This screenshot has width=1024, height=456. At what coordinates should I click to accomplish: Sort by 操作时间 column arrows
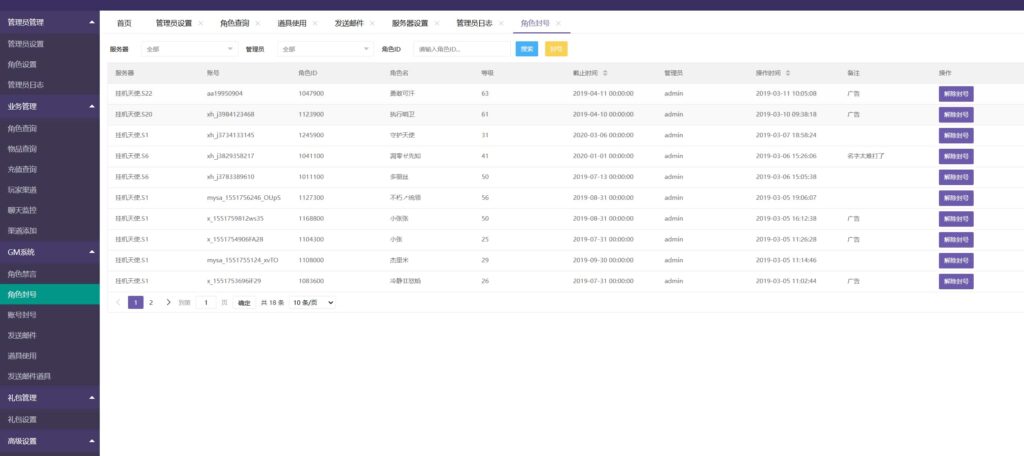pyautogui.click(x=788, y=73)
